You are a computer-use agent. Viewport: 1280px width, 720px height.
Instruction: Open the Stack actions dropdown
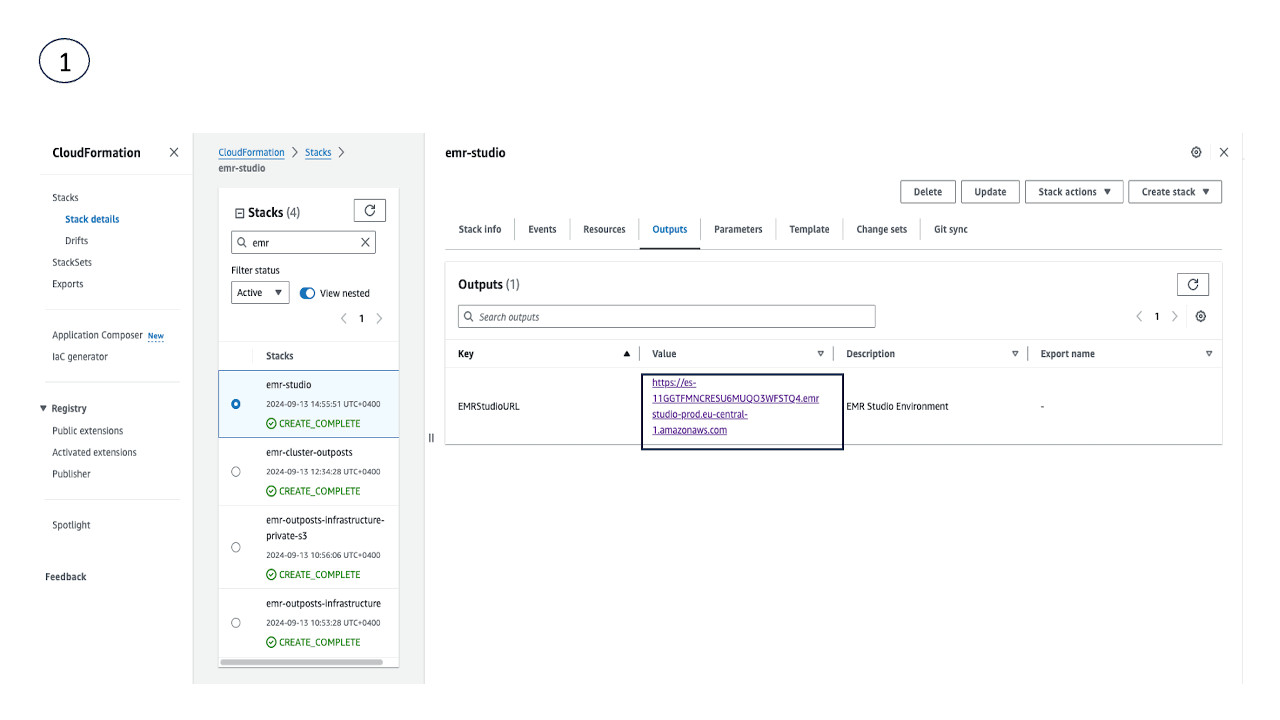(x=1074, y=192)
